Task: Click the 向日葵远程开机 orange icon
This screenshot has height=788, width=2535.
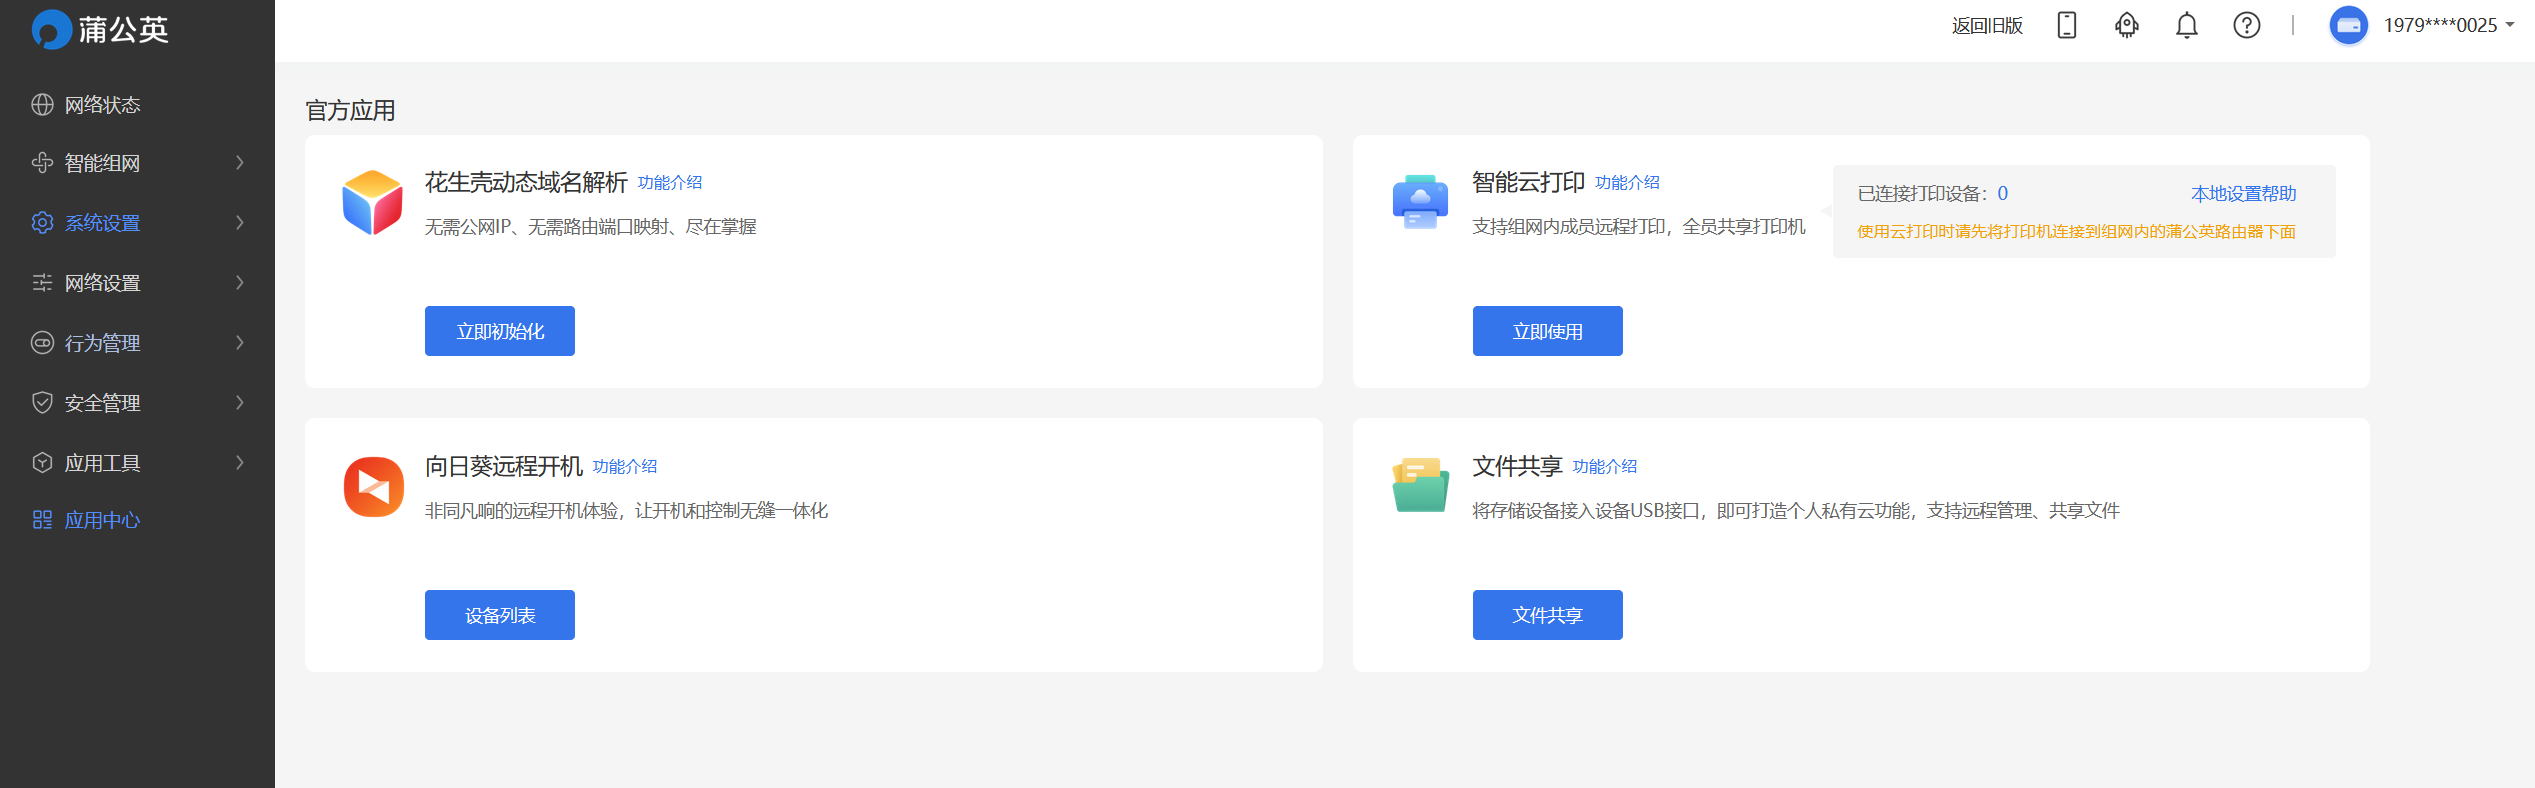Action: 373,486
